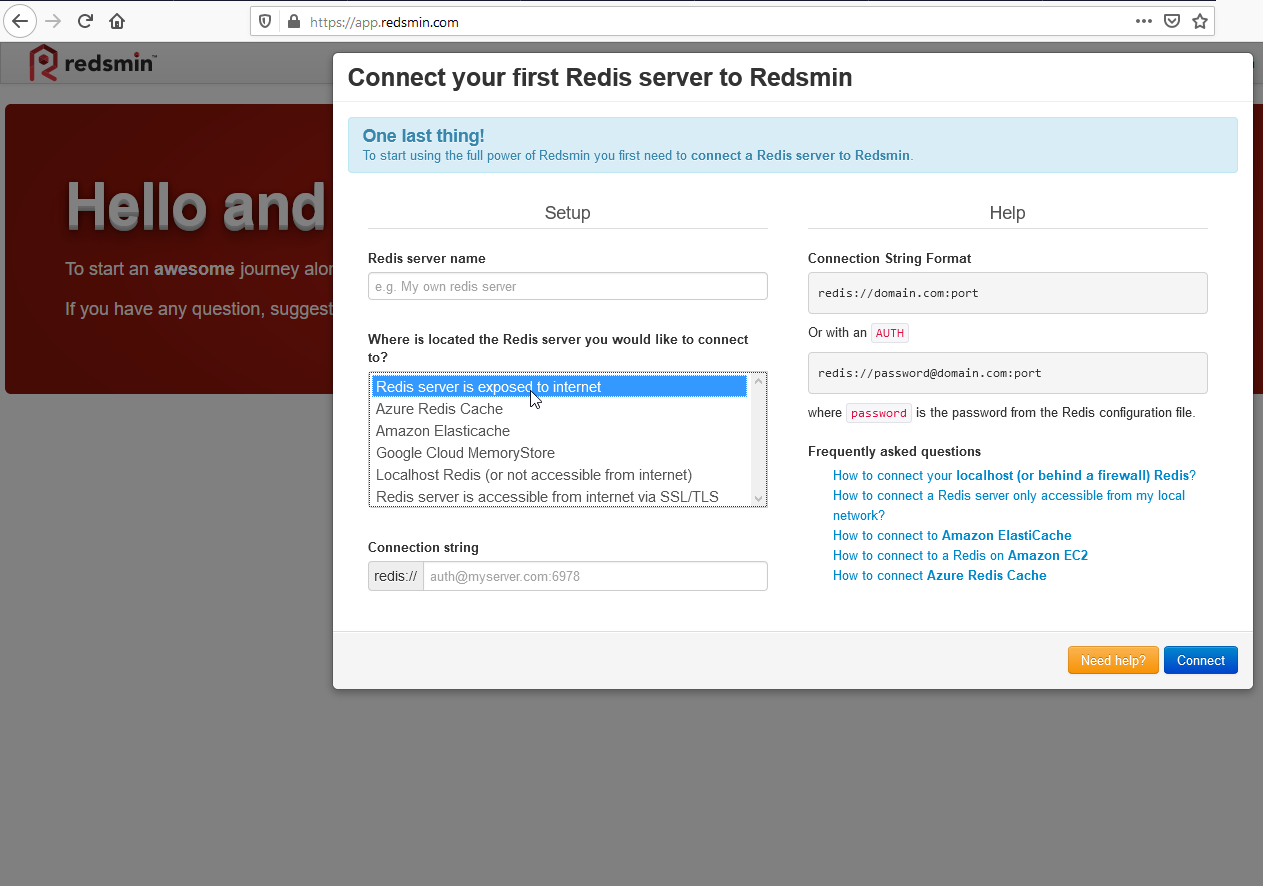Select Azure Redis Cache in the location list

(440, 409)
